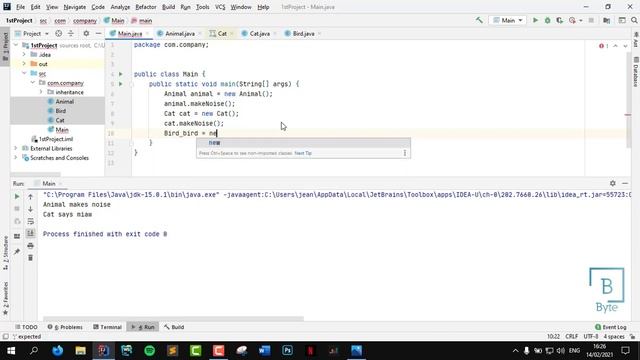This screenshot has height=360, width=640.
Task: Click the CRLF line separator widget
Action: (571, 336)
